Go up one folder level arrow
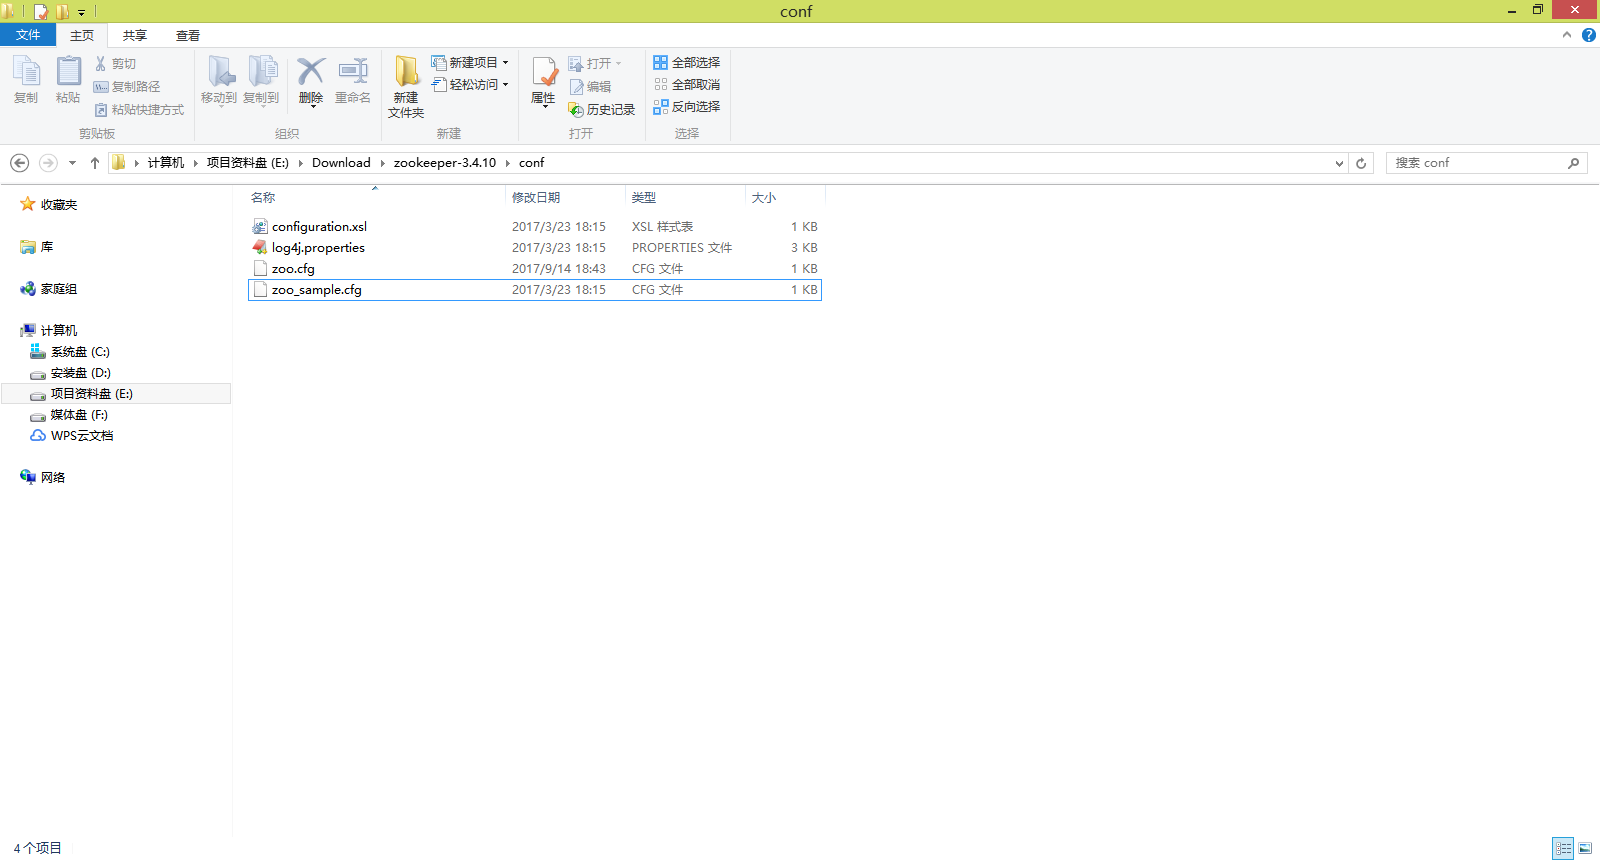 [x=95, y=163]
